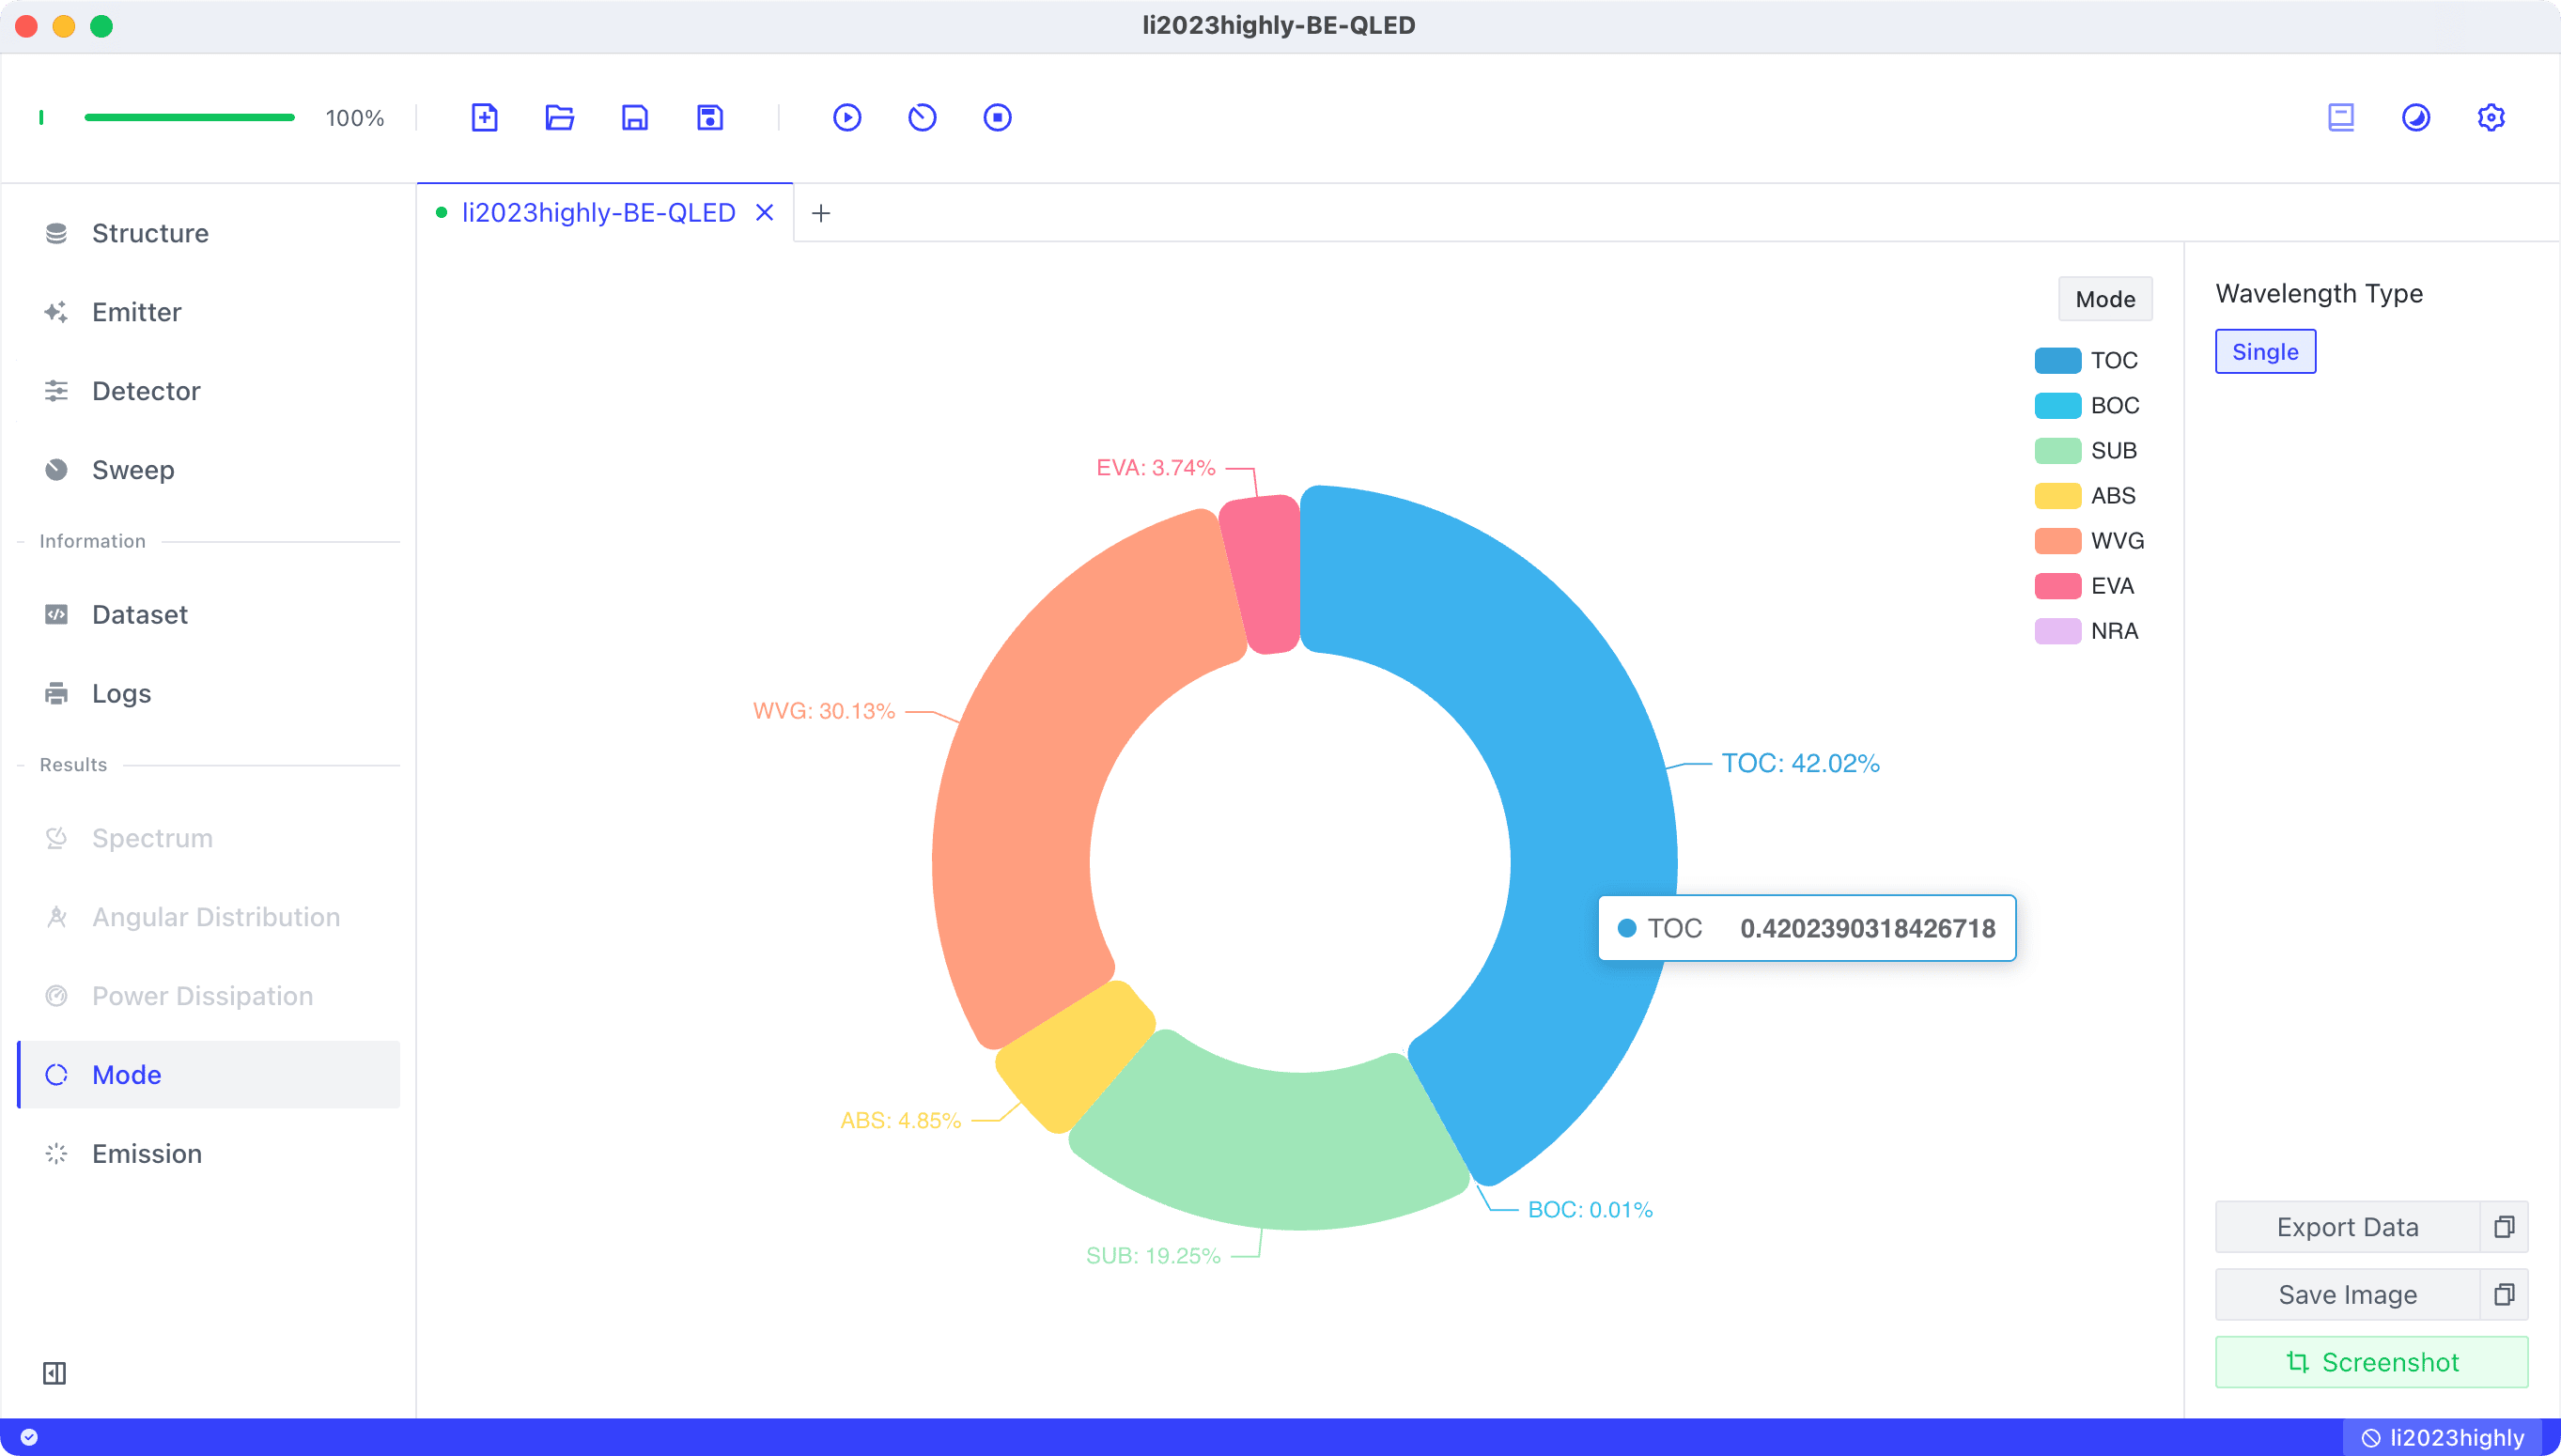Click the Sweep pie icon
This screenshot has width=2561, height=1456.
(56, 470)
